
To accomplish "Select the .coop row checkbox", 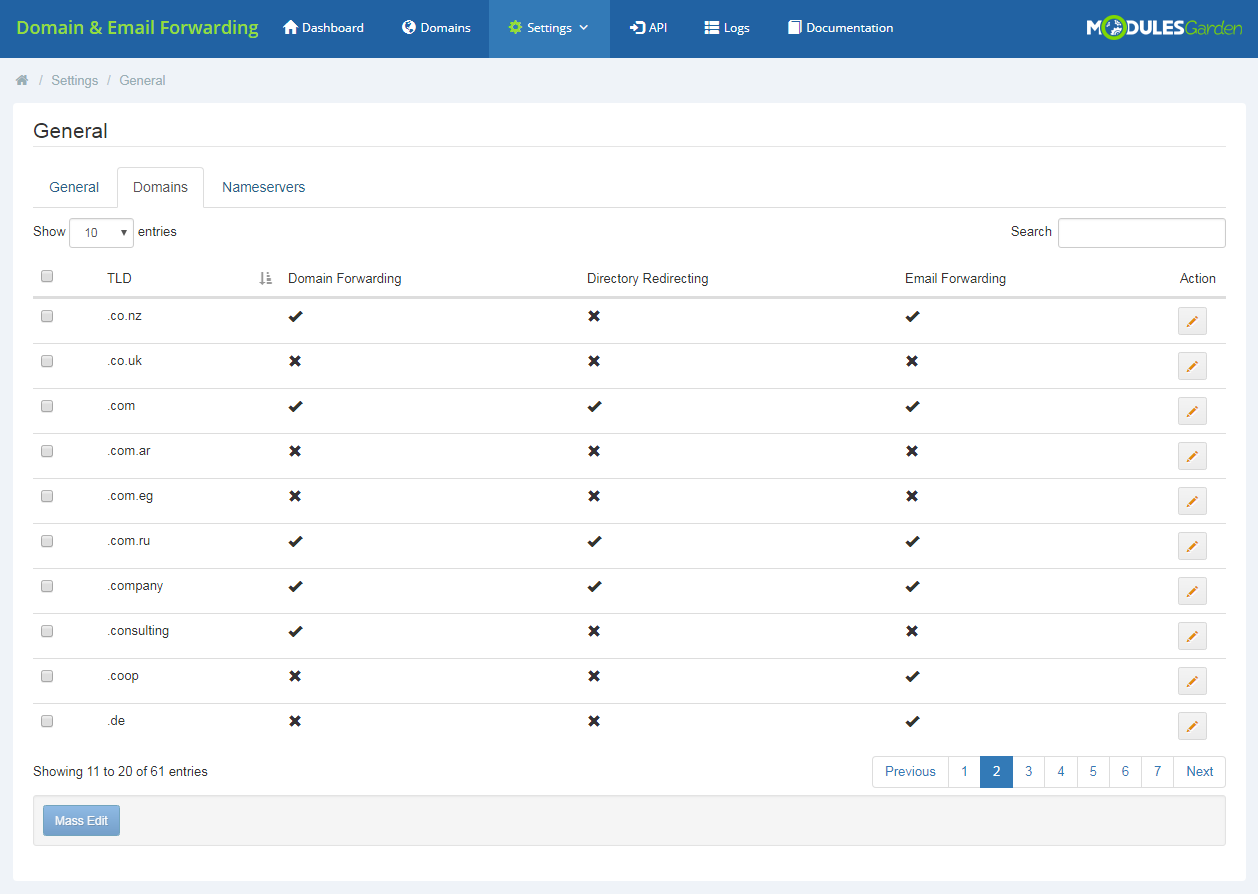I will point(46,676).
